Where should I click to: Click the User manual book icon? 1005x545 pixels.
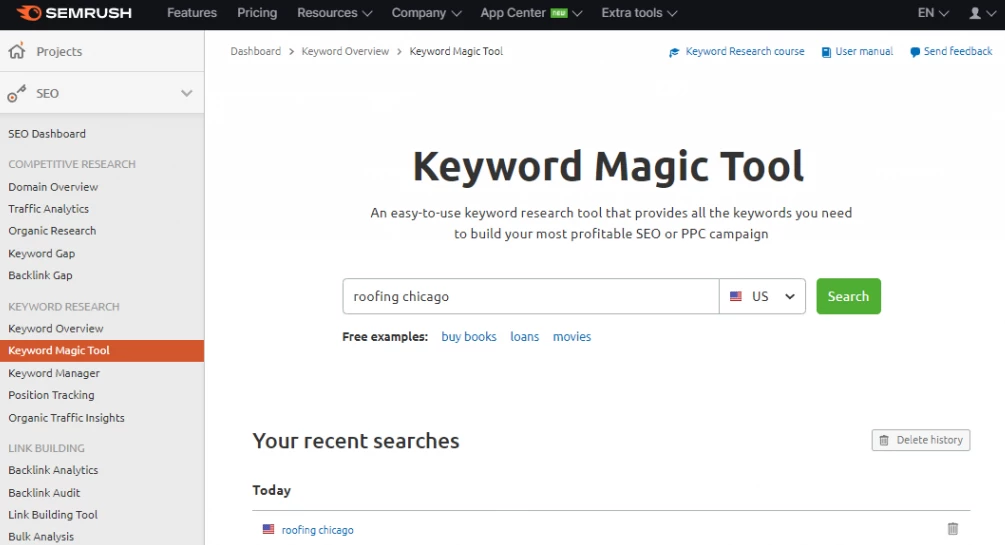pyautogui.click(x=826, y=52)
